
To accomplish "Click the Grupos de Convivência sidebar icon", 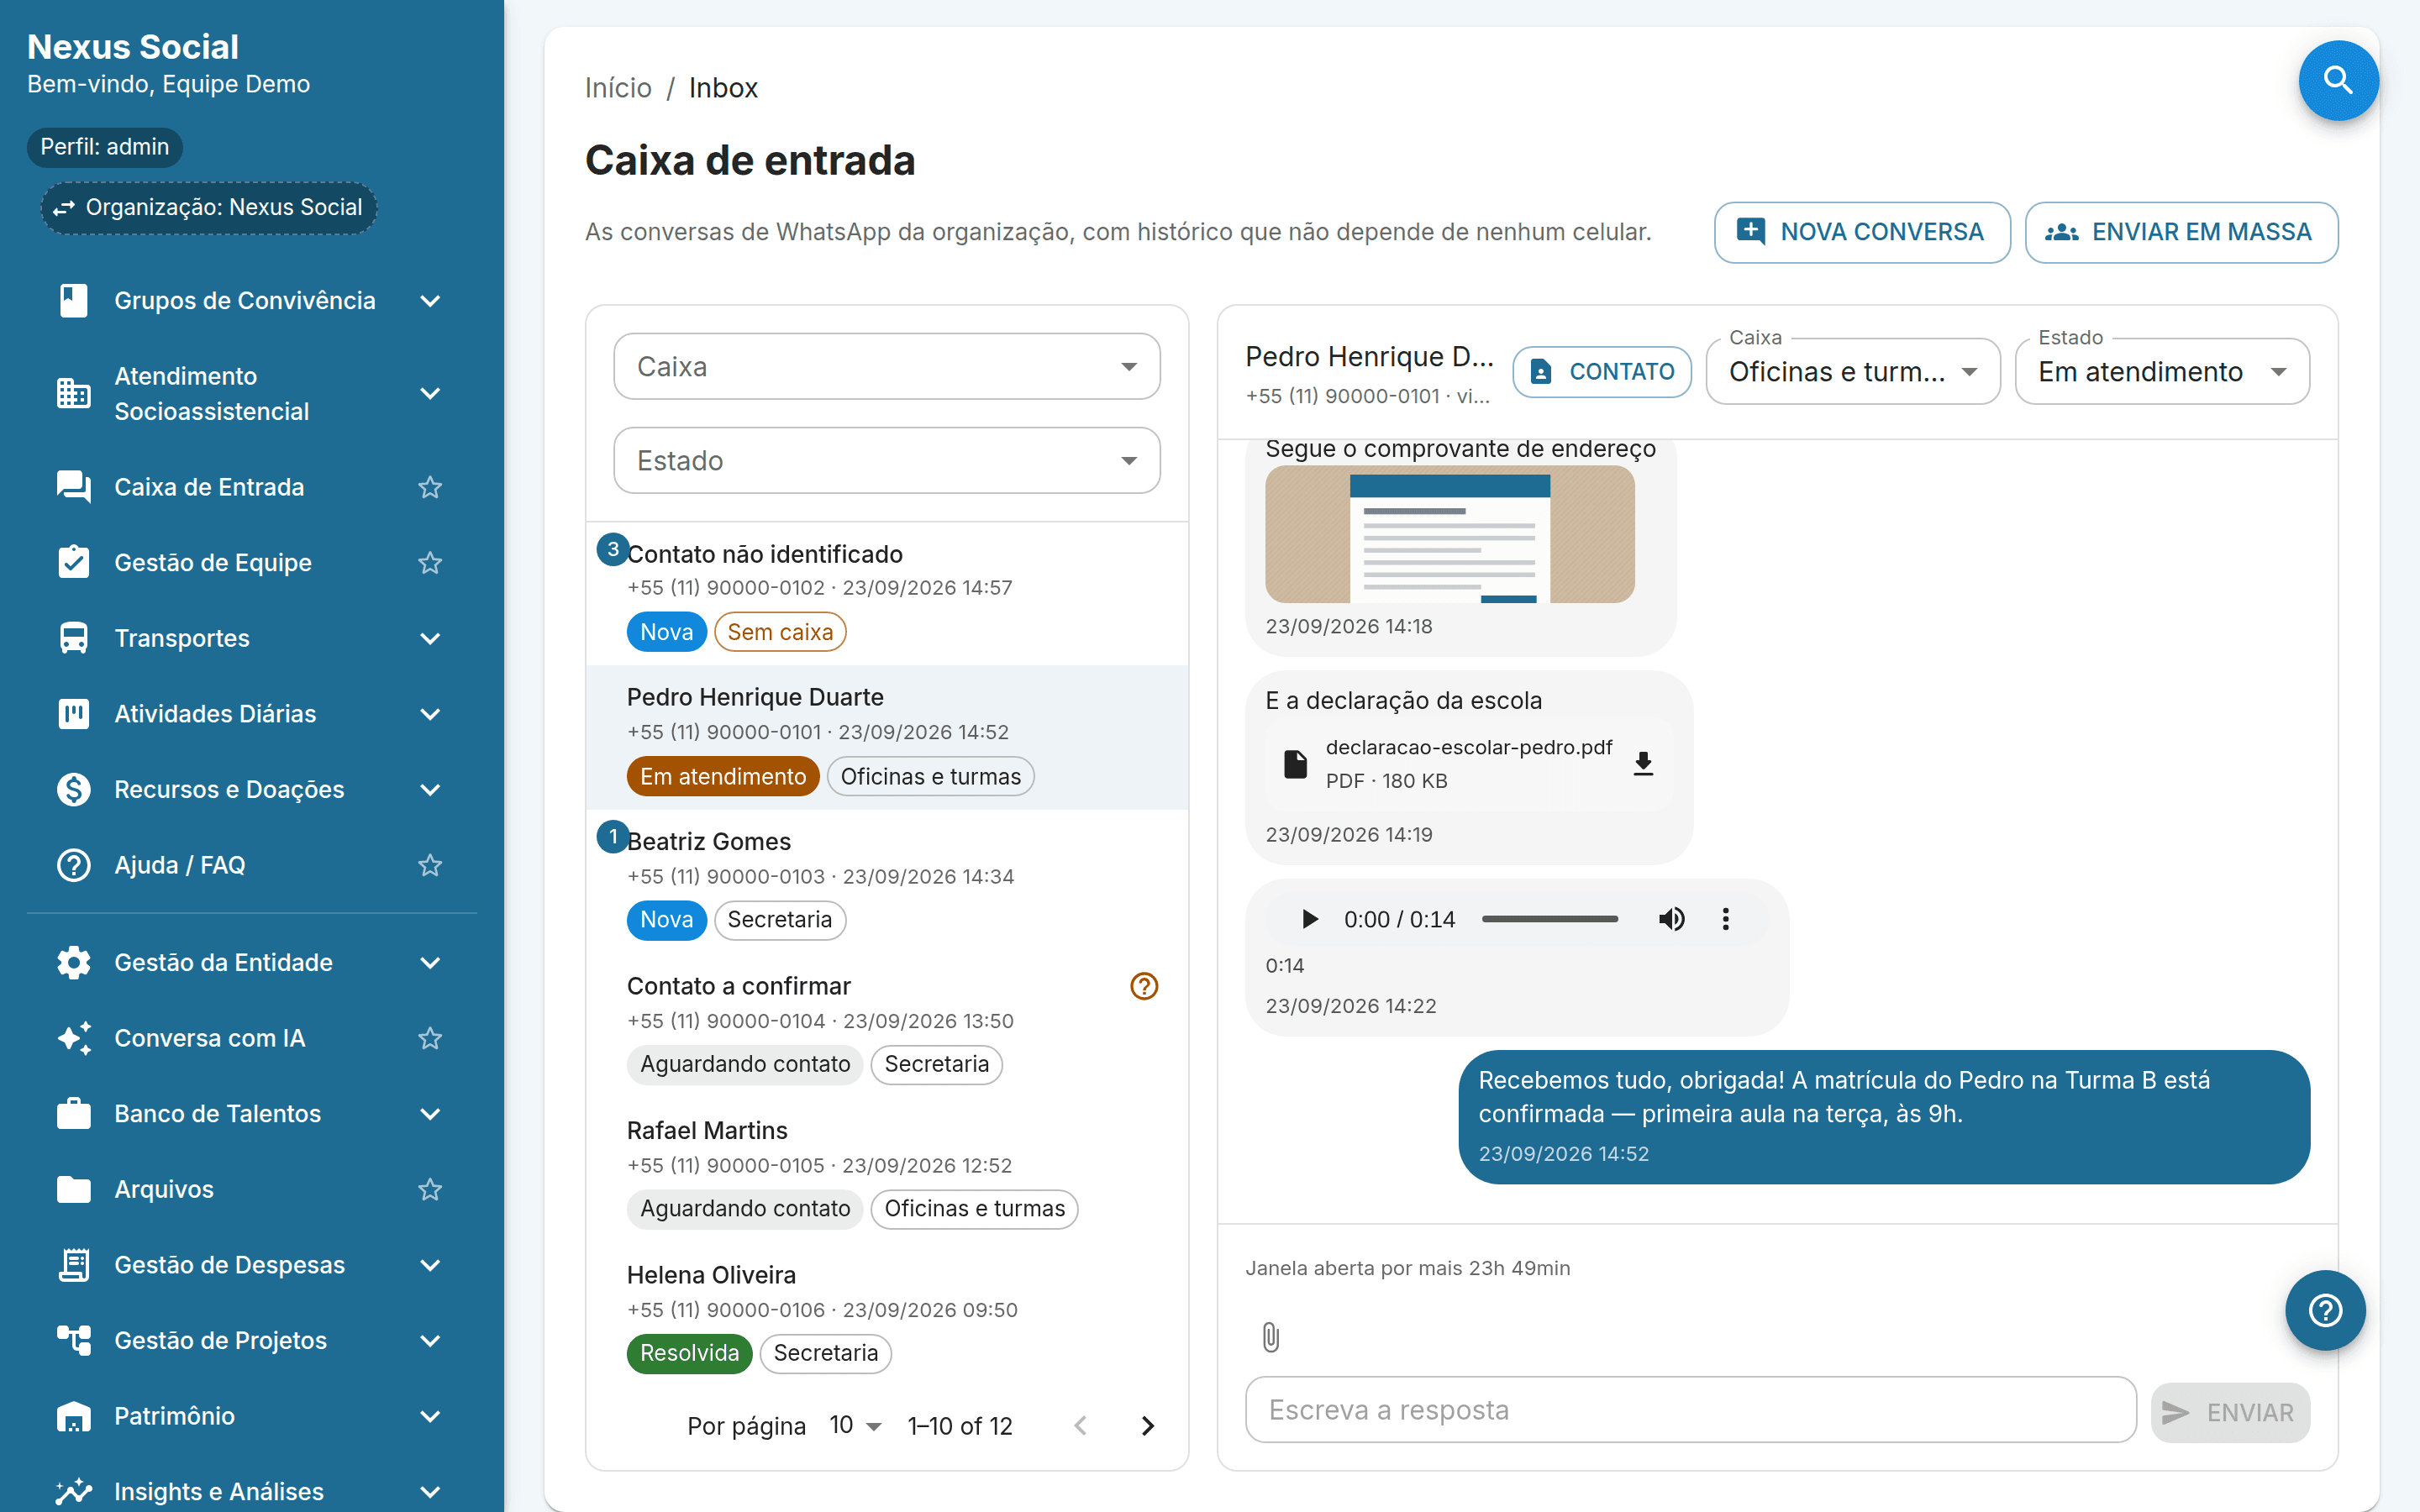I will [x=73, y=300].
